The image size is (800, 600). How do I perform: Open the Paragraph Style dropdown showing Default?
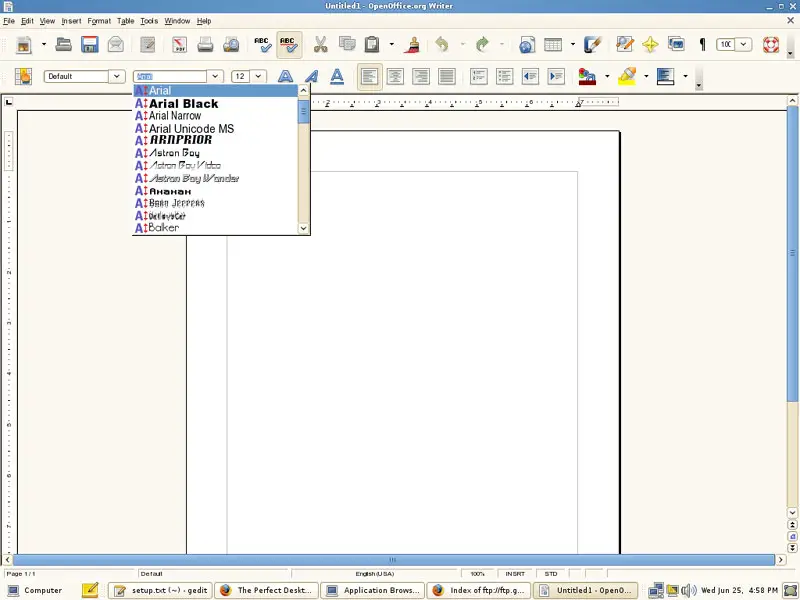click(117, 77)
